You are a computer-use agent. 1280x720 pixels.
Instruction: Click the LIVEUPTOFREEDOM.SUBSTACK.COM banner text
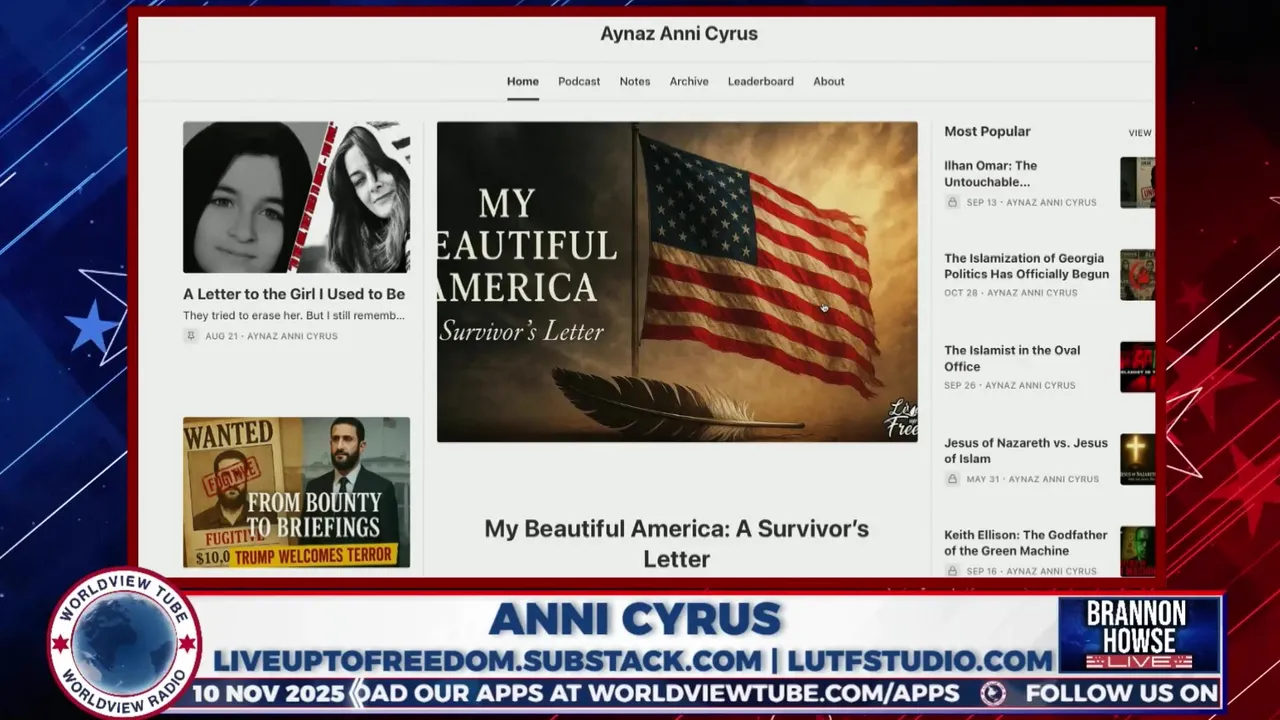[487, 660]
